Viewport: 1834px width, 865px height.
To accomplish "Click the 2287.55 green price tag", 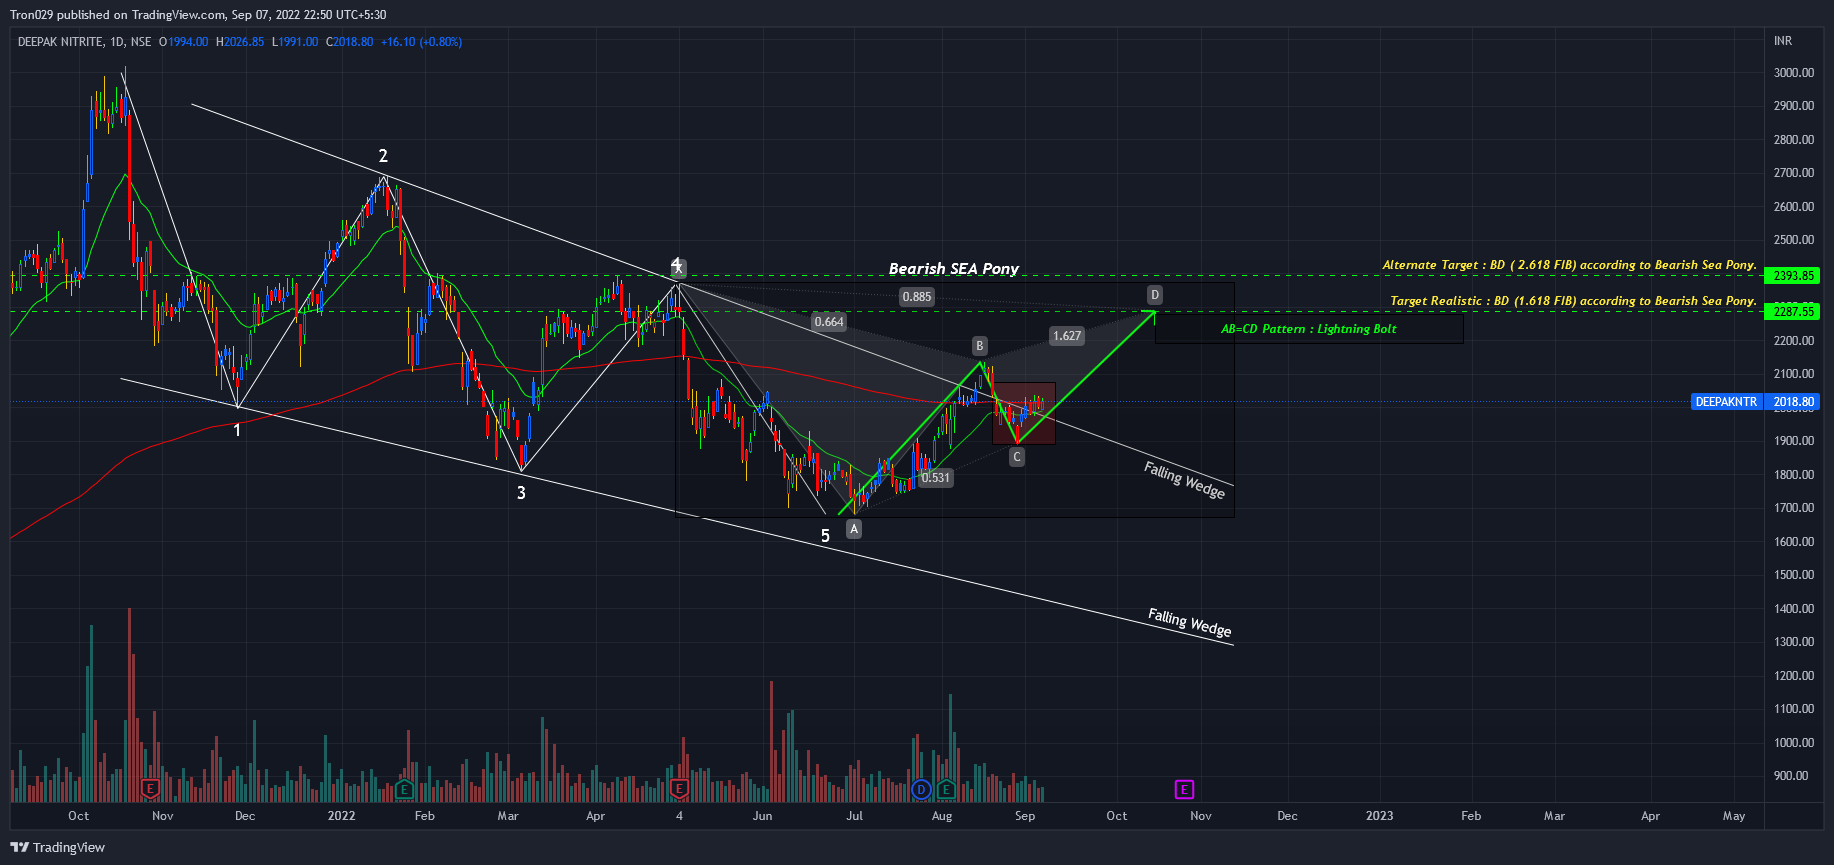I will point(1794,312).
